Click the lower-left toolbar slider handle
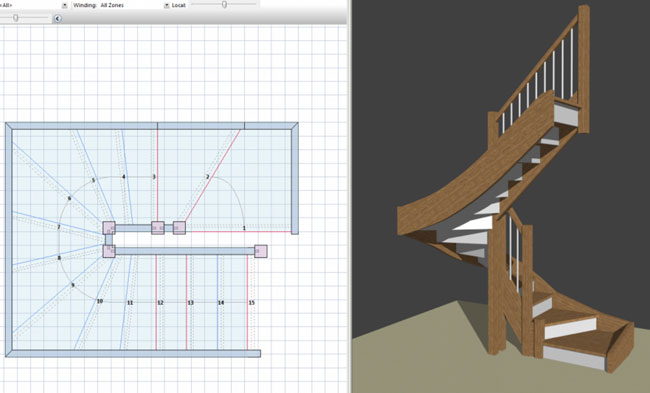Viewport: 650px width, 393px height. point(16,18)
